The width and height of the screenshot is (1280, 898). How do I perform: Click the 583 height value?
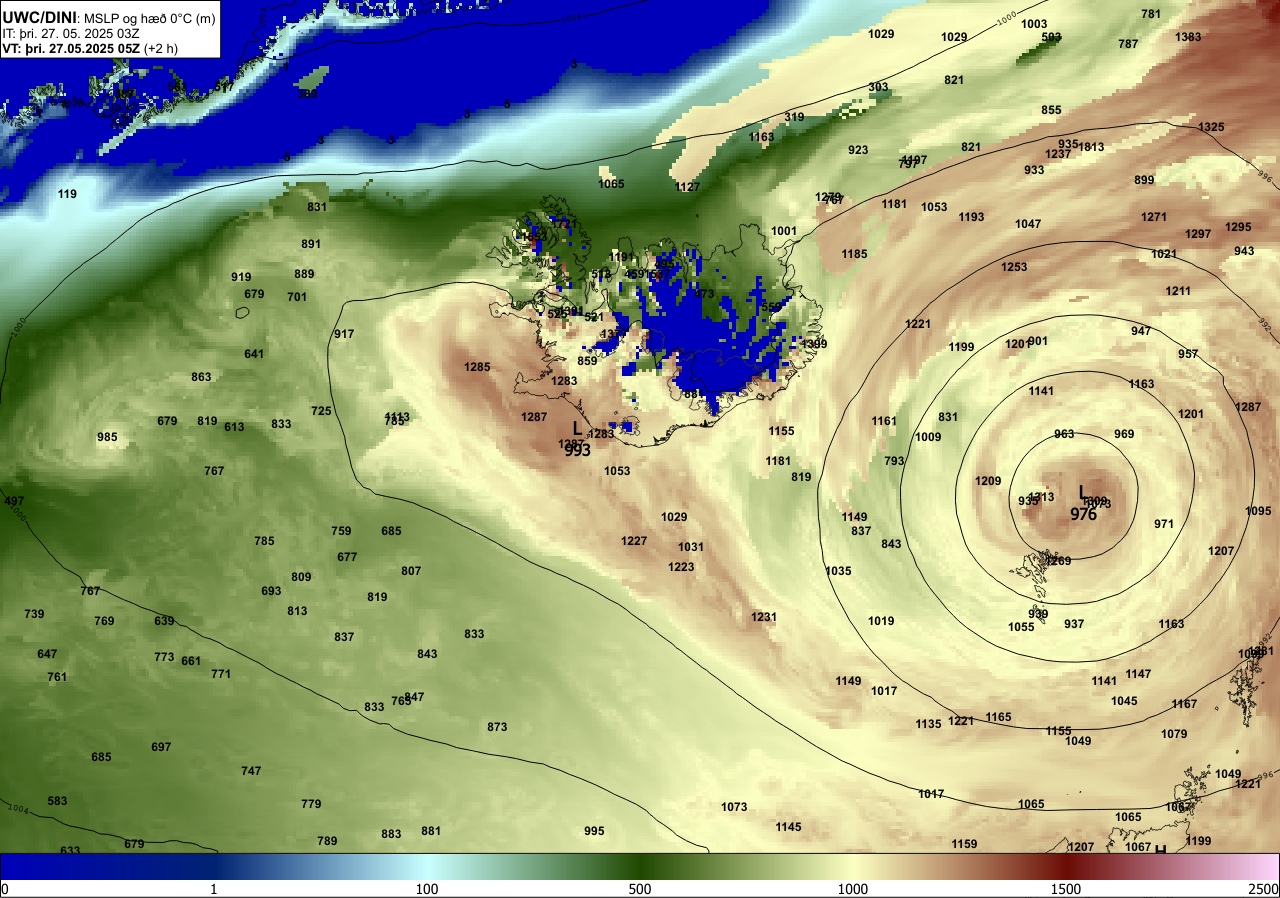pyautogui.click(x=57, y=801)
